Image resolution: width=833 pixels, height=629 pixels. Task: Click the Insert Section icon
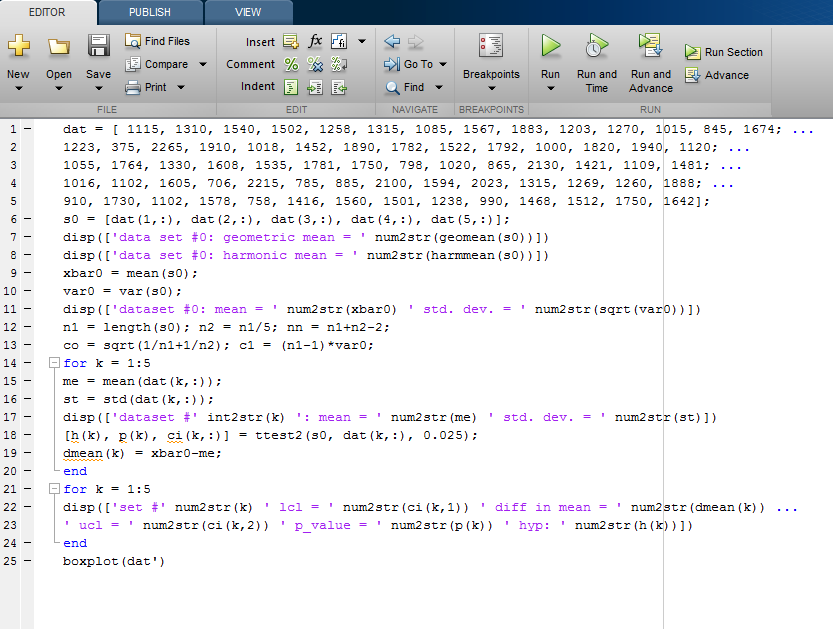pyautogui.click(x=291, y=41)
